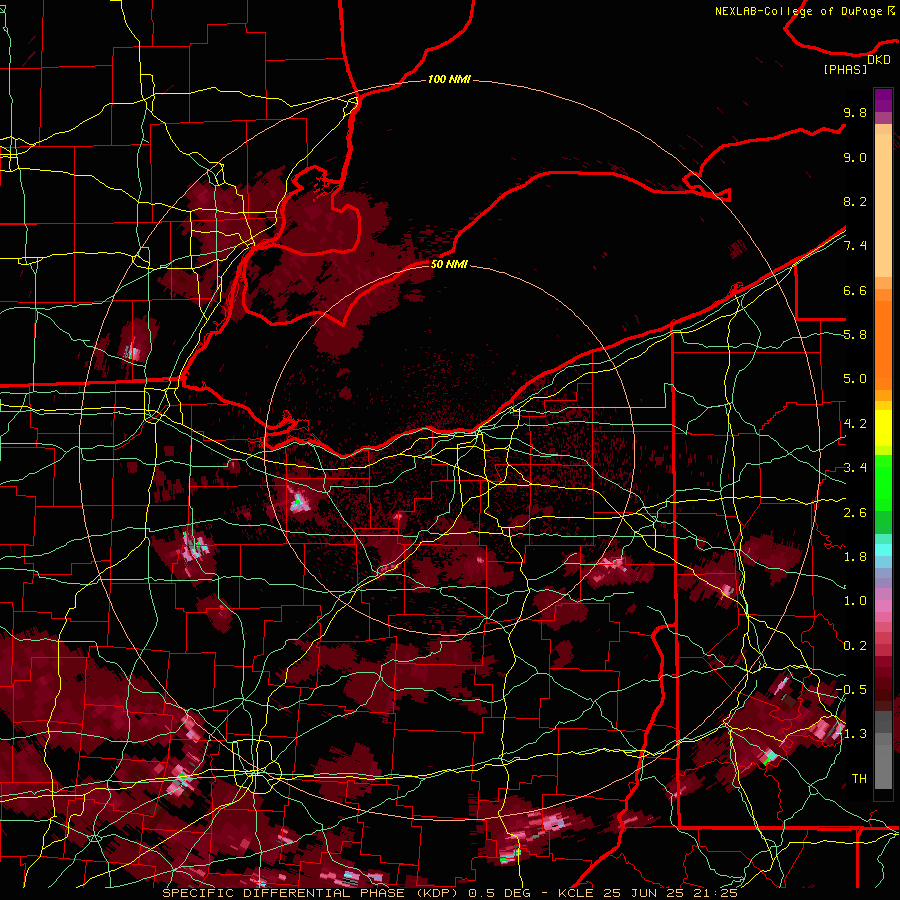Pick the yellow segment of the color bar
The image size is (900, 900).
(883, 428)
